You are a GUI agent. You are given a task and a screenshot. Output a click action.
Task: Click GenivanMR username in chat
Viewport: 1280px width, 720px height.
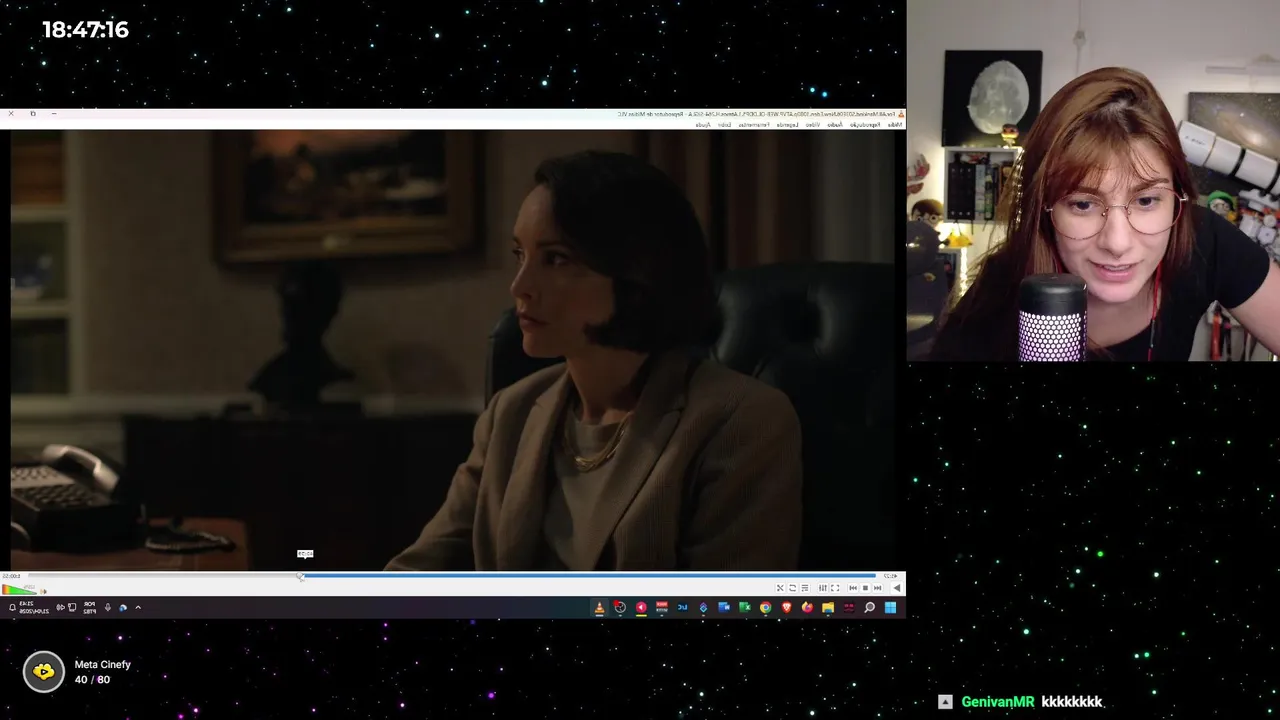998,702
